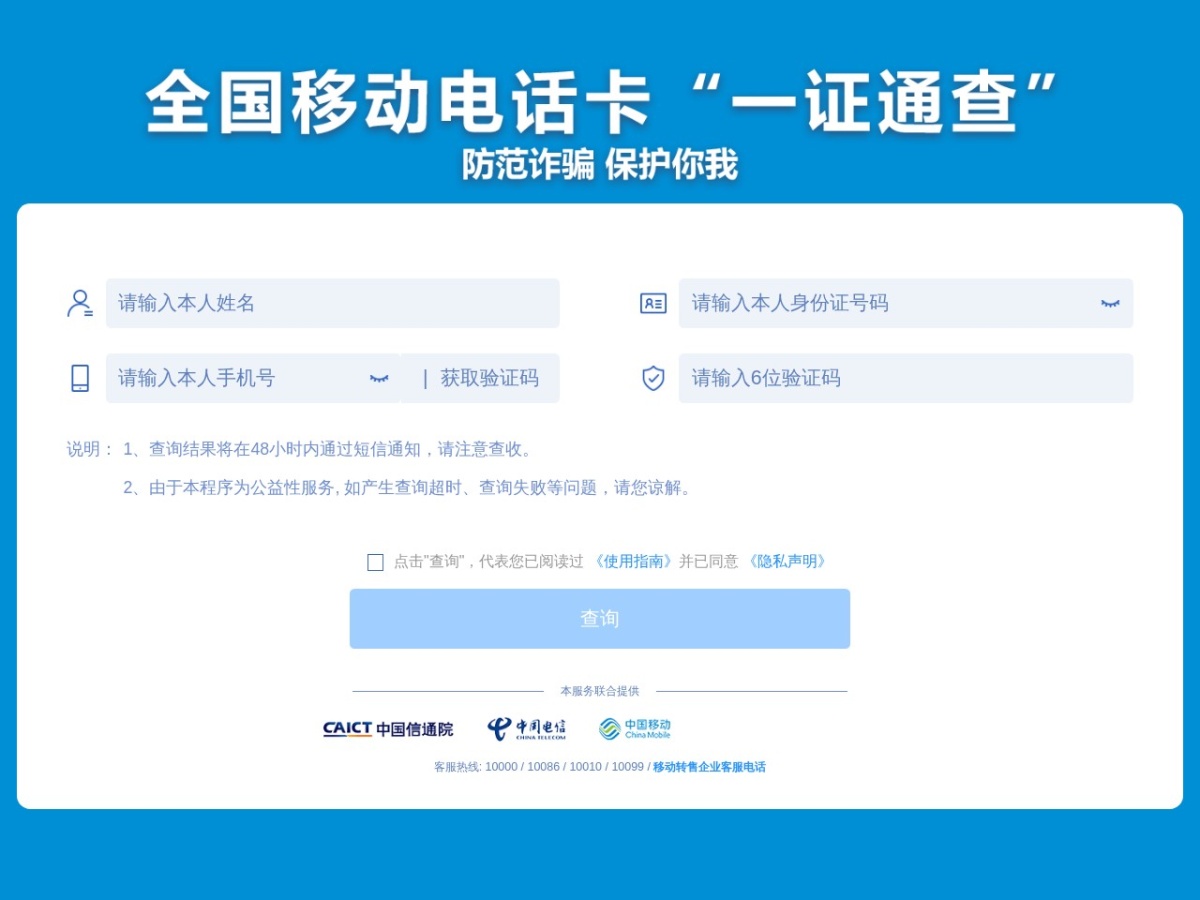Toggle ID number visibility eye icon
This screenshot has height=900, width=1200.
pyautogui.click(x=1110, y=303)
